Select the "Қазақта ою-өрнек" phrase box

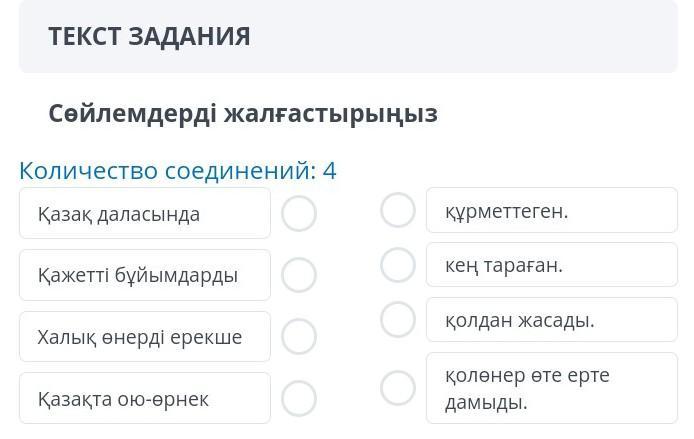144,398
